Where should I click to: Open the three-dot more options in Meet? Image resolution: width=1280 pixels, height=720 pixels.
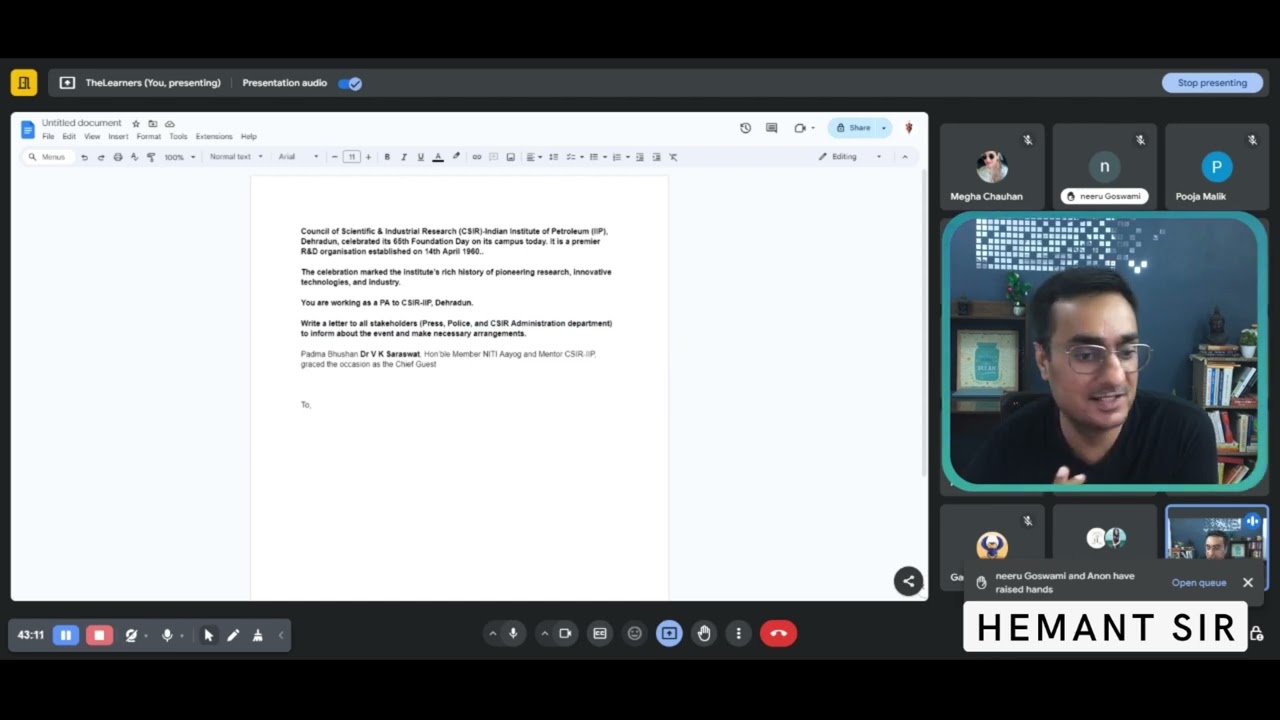pos(738,633)
